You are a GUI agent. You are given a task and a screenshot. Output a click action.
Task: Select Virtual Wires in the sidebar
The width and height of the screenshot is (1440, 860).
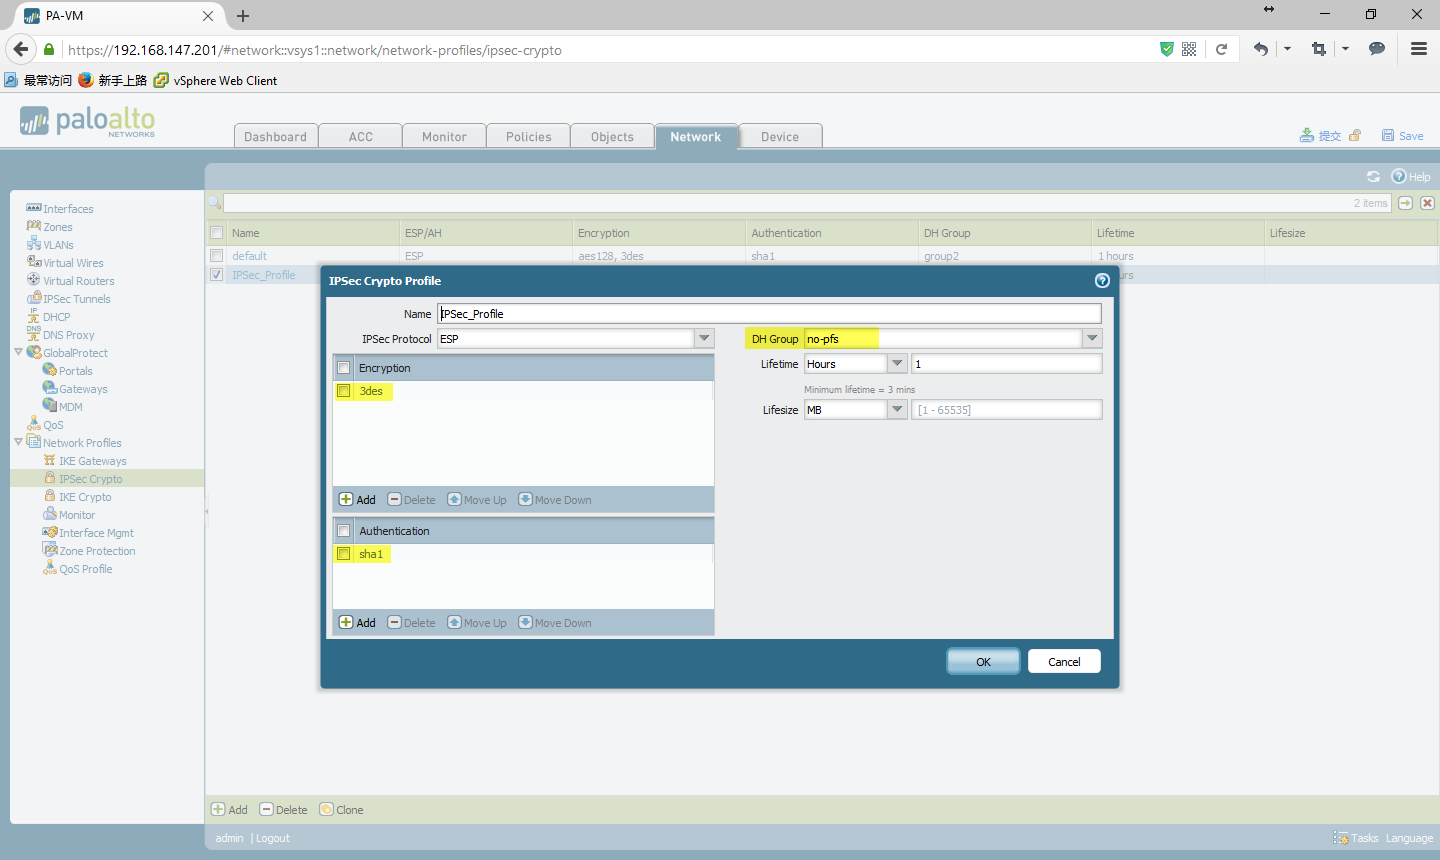73,263
